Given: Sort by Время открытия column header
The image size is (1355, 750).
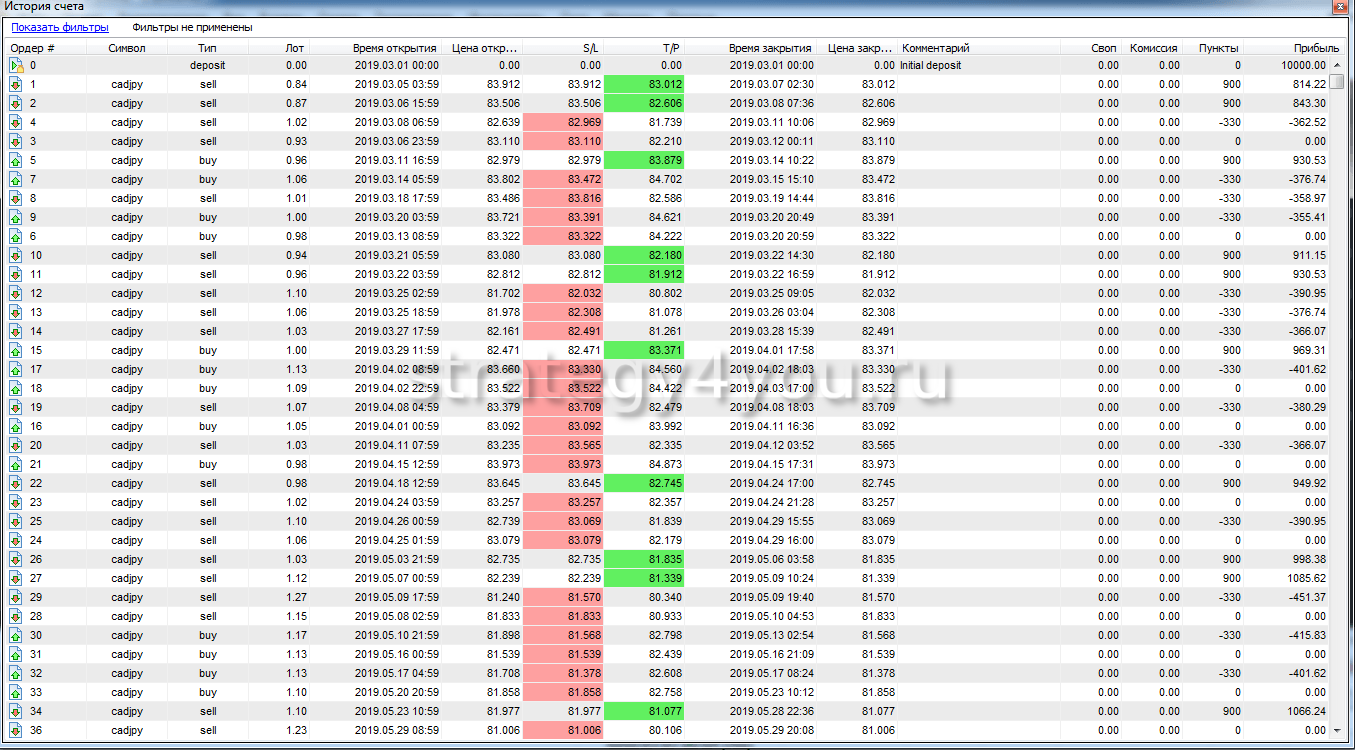Looking at the screenshot, I should tap(394, 48).
